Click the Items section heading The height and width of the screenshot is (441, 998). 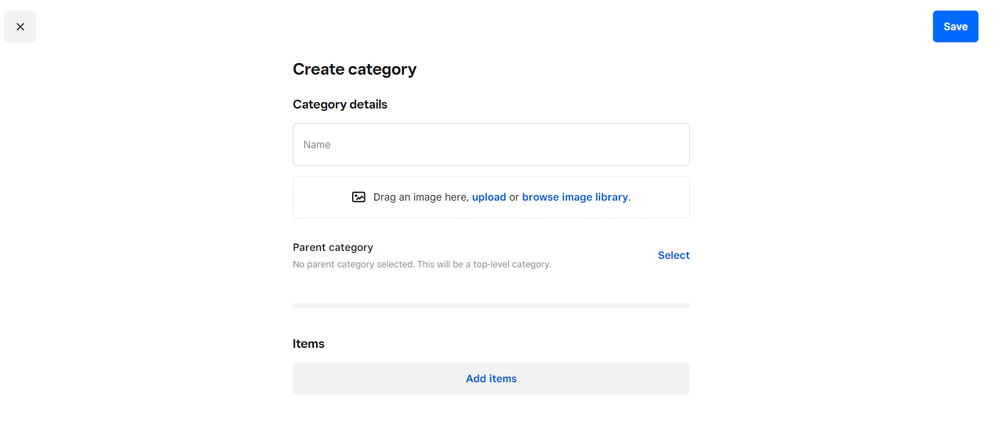[x=308, y=344]
